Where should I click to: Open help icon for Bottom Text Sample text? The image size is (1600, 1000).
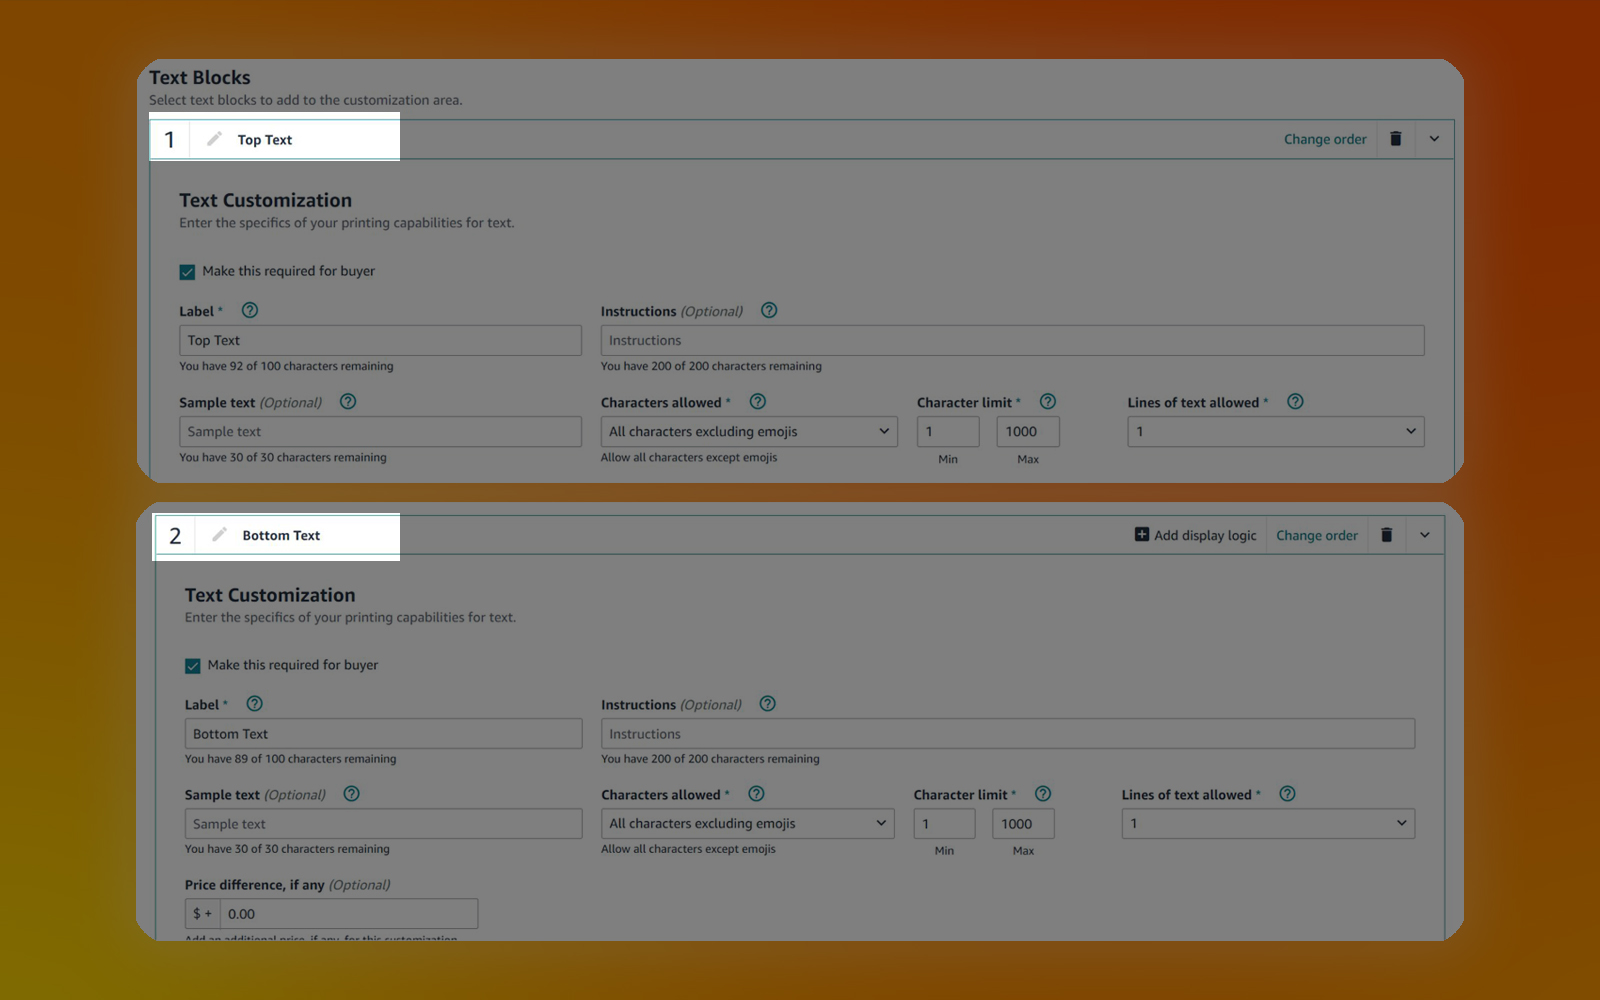[x=351, y=794]
